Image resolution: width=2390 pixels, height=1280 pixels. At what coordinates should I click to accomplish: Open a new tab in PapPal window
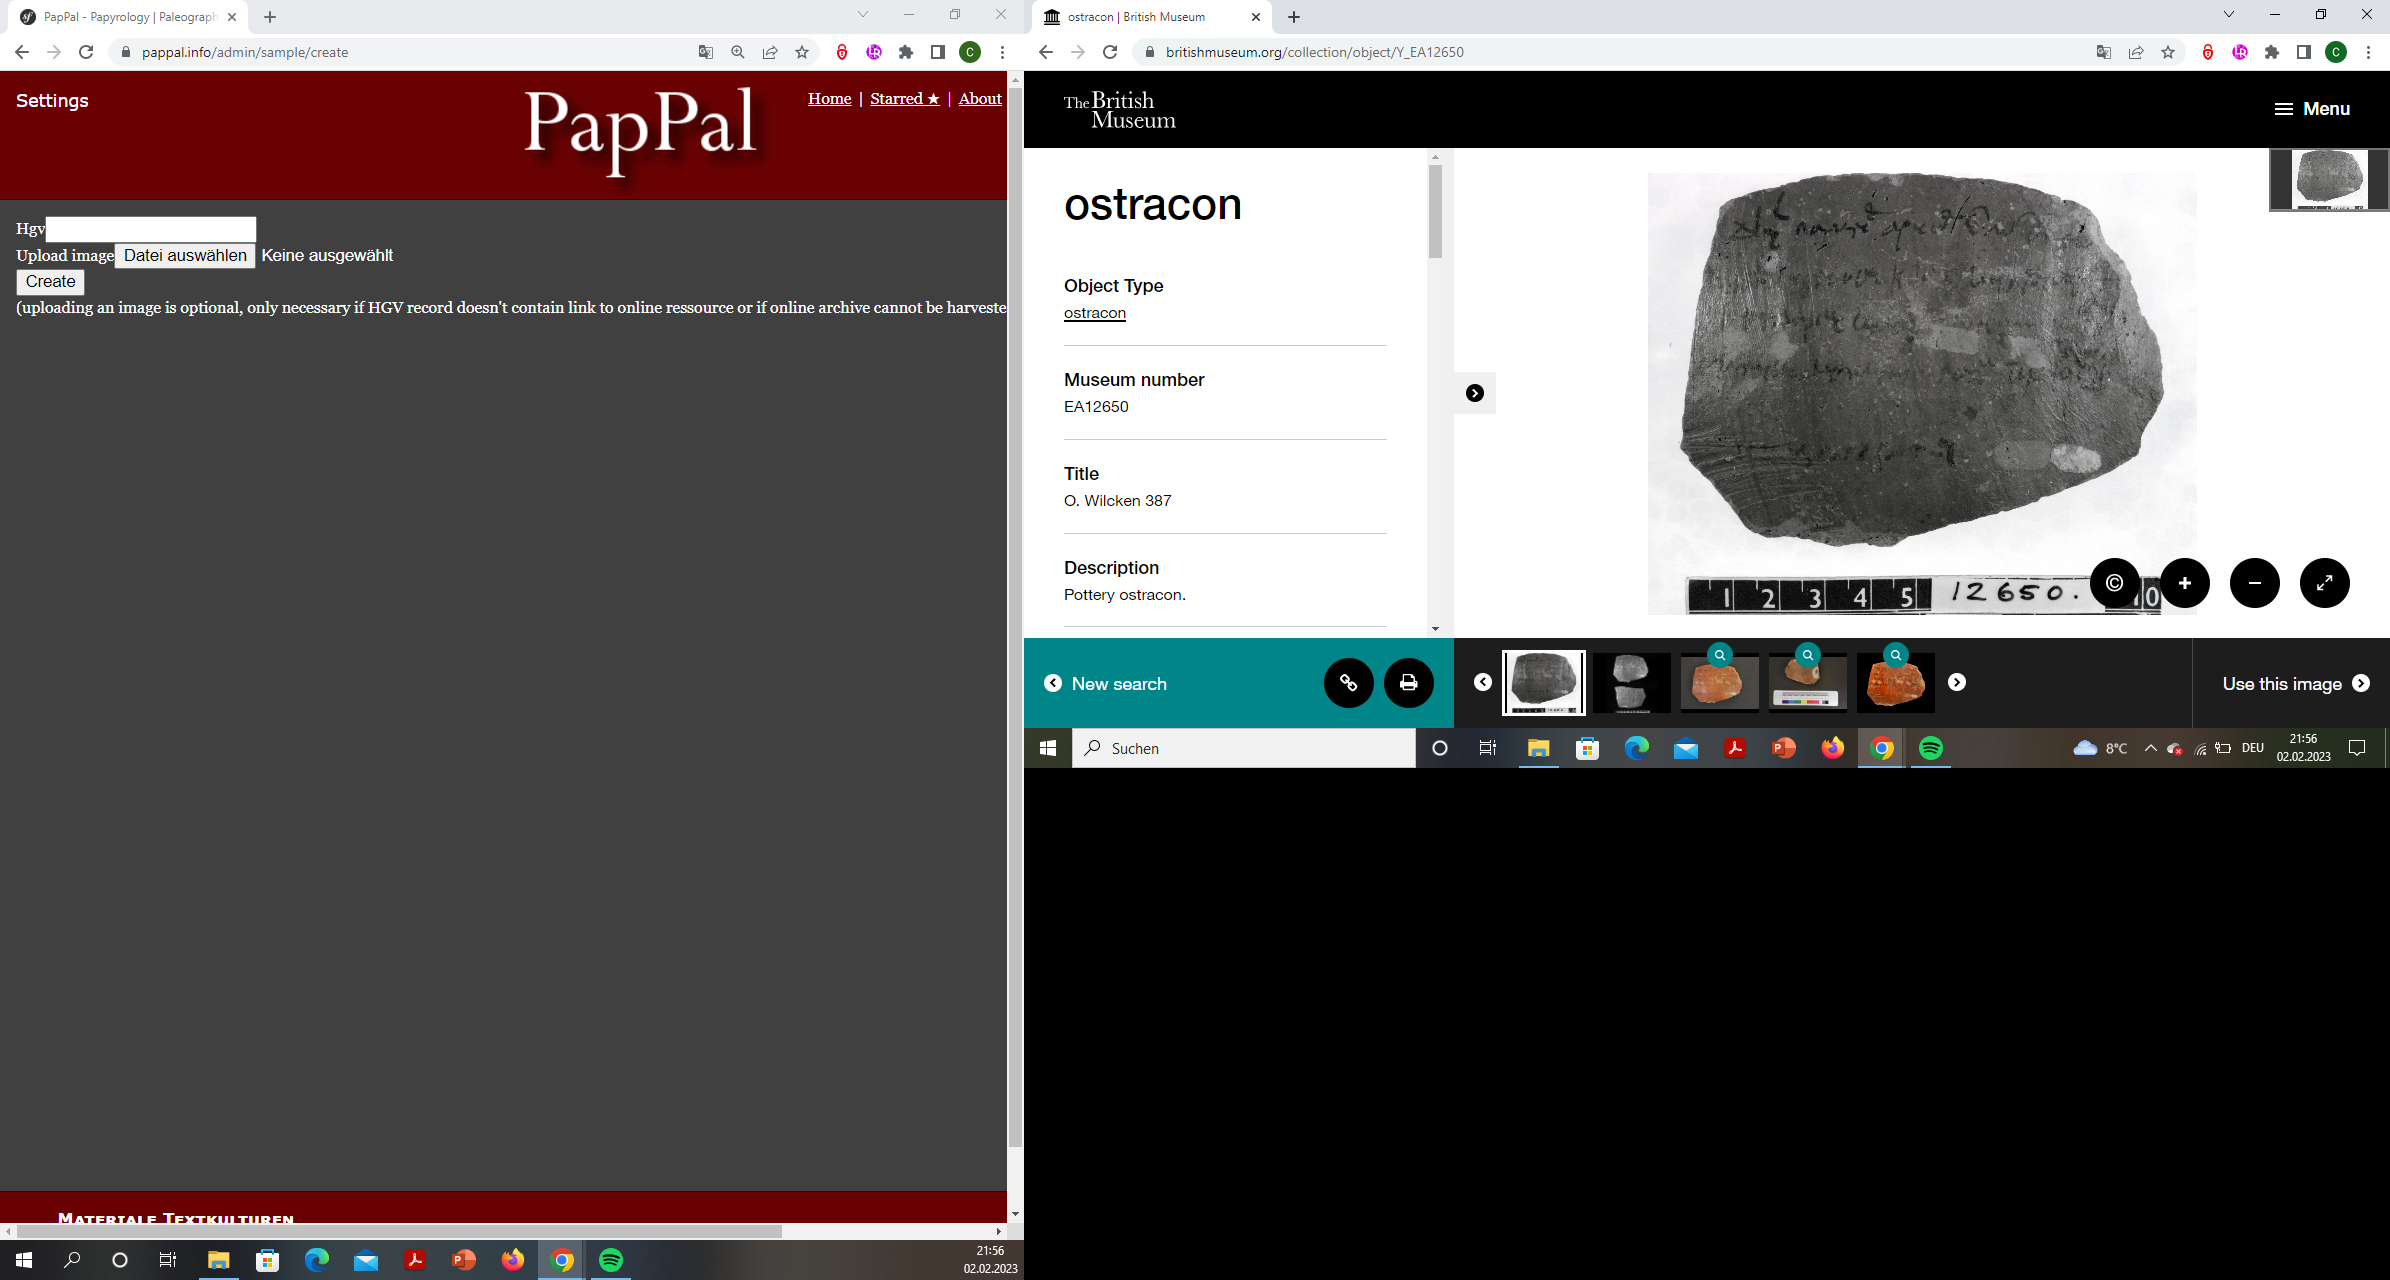click(x=270, y=17)
